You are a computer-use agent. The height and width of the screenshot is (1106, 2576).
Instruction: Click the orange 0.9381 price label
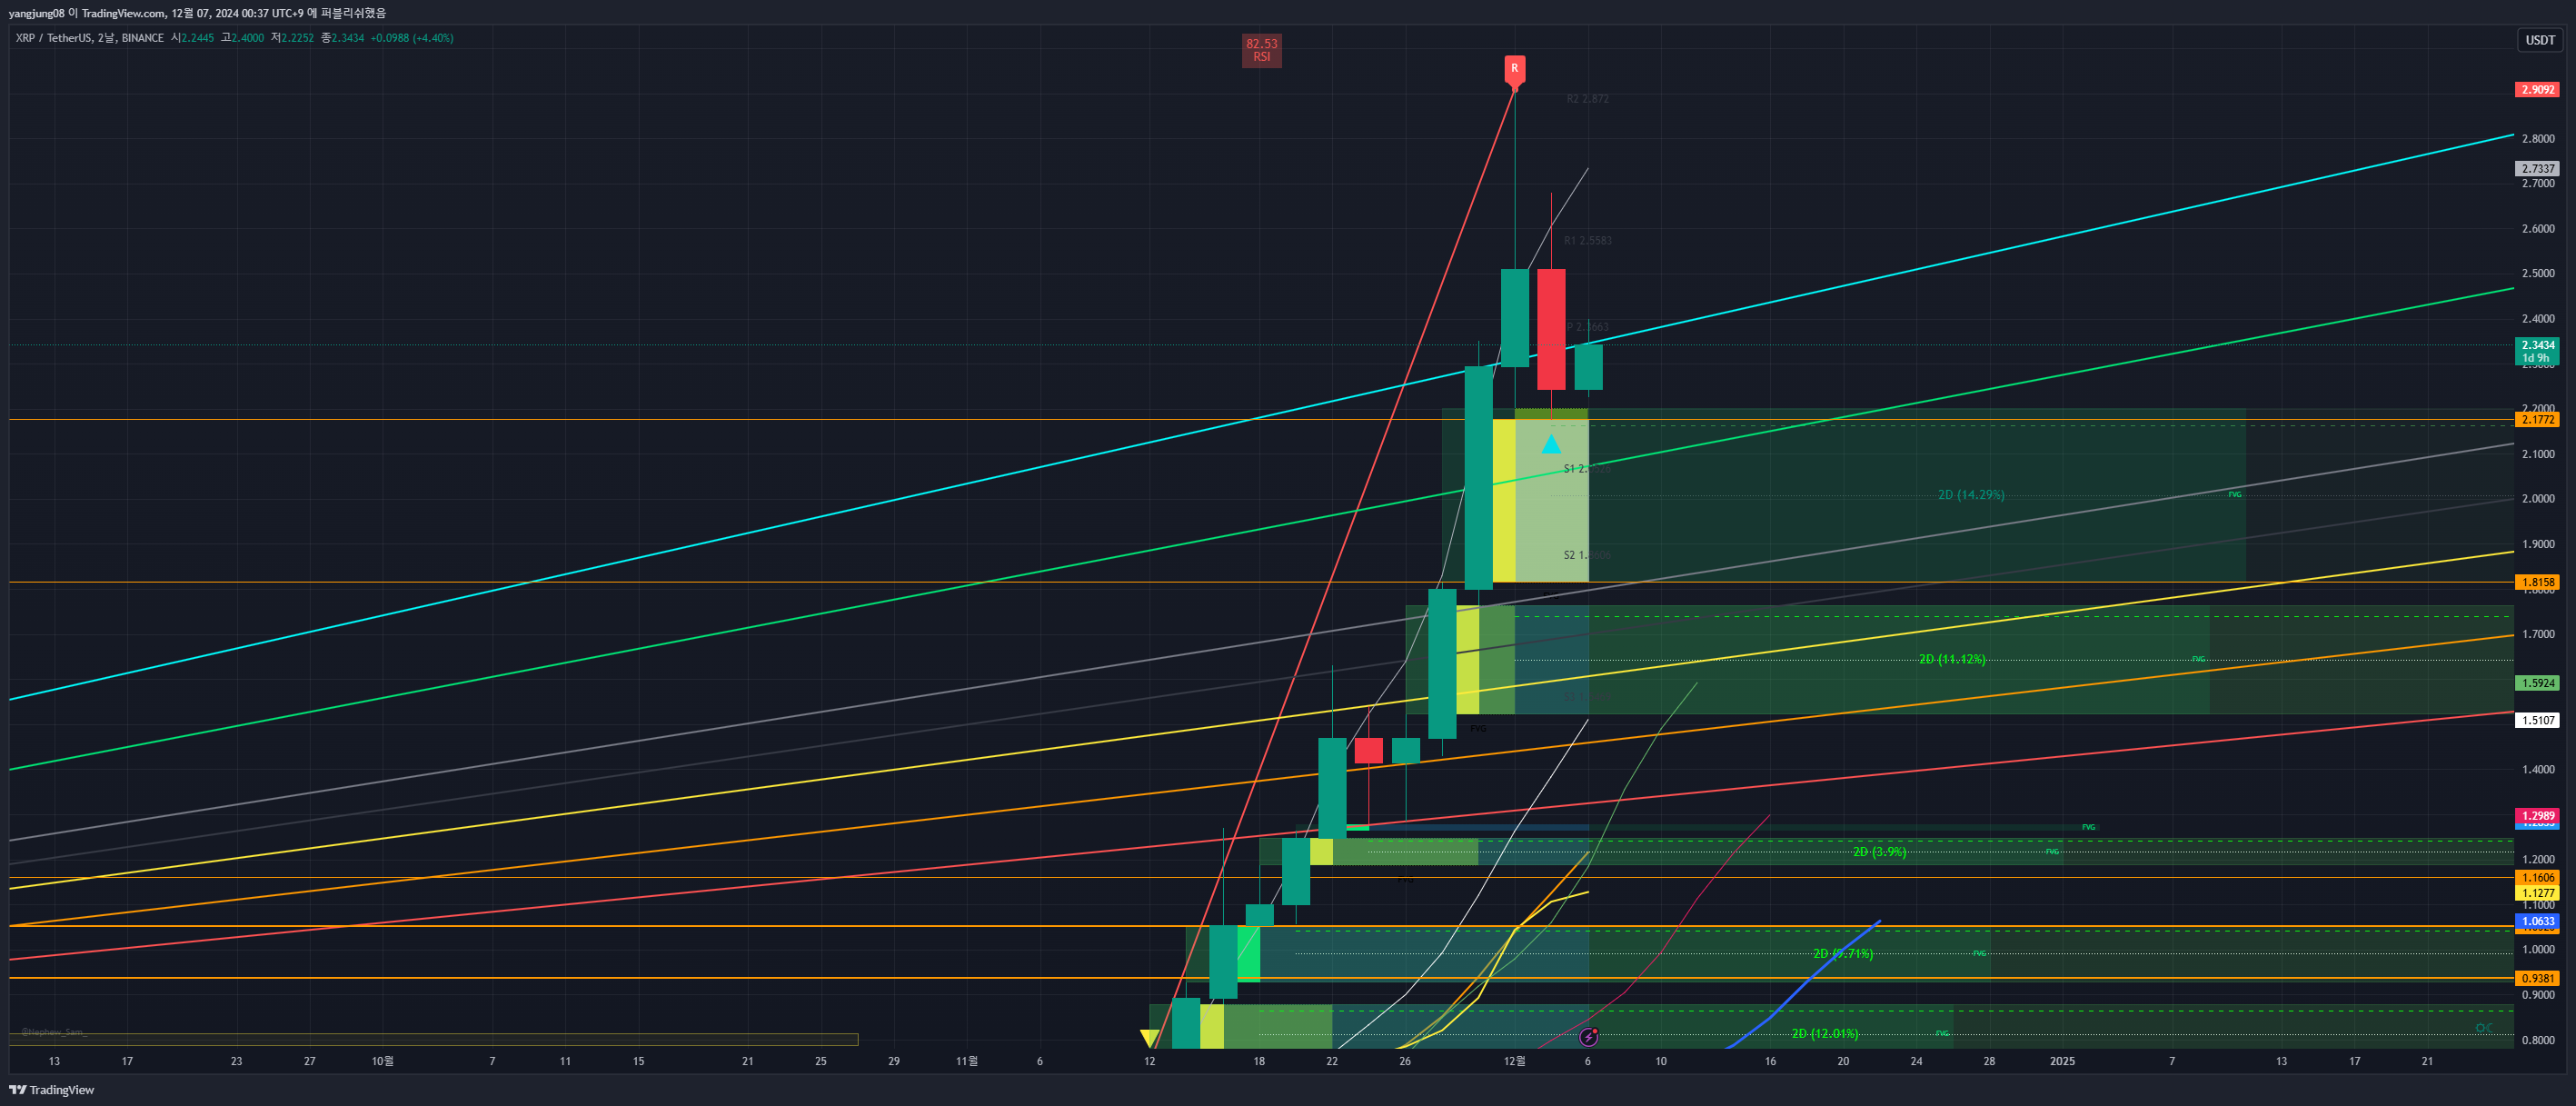(x=2537, y=979)
